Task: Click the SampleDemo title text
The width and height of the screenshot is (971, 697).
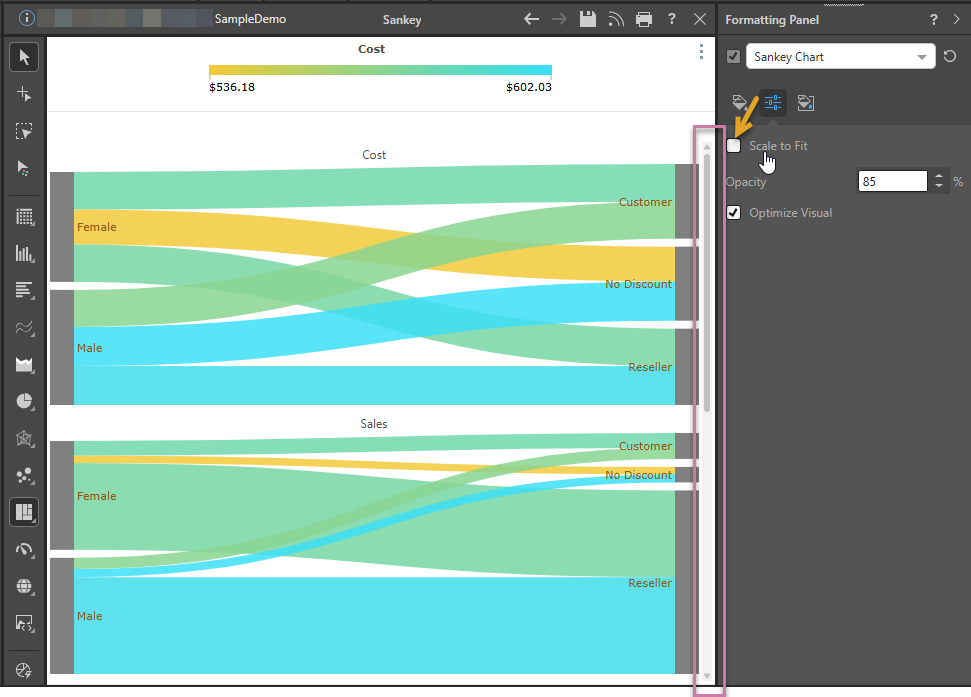Action: (250, 19)
